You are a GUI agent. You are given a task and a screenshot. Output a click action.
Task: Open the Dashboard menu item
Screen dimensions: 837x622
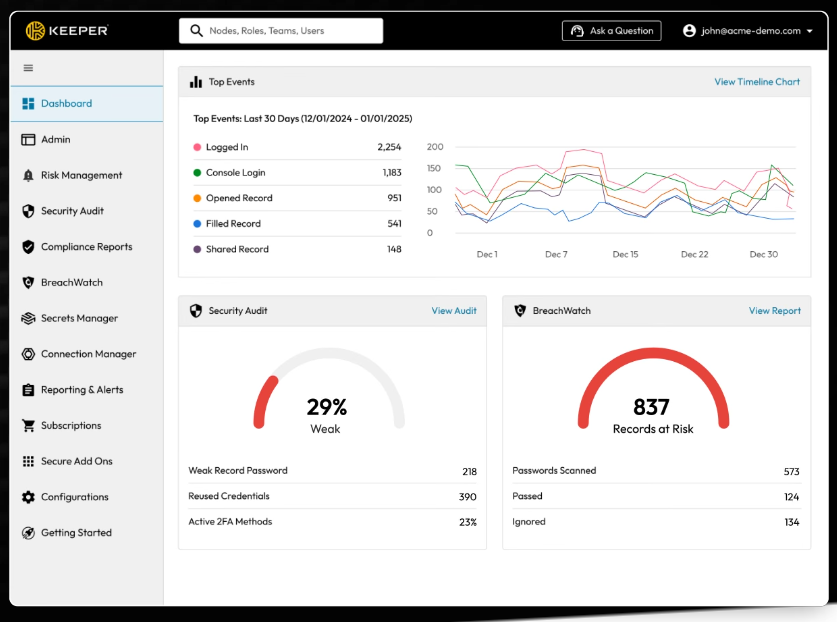pos(86,104)
